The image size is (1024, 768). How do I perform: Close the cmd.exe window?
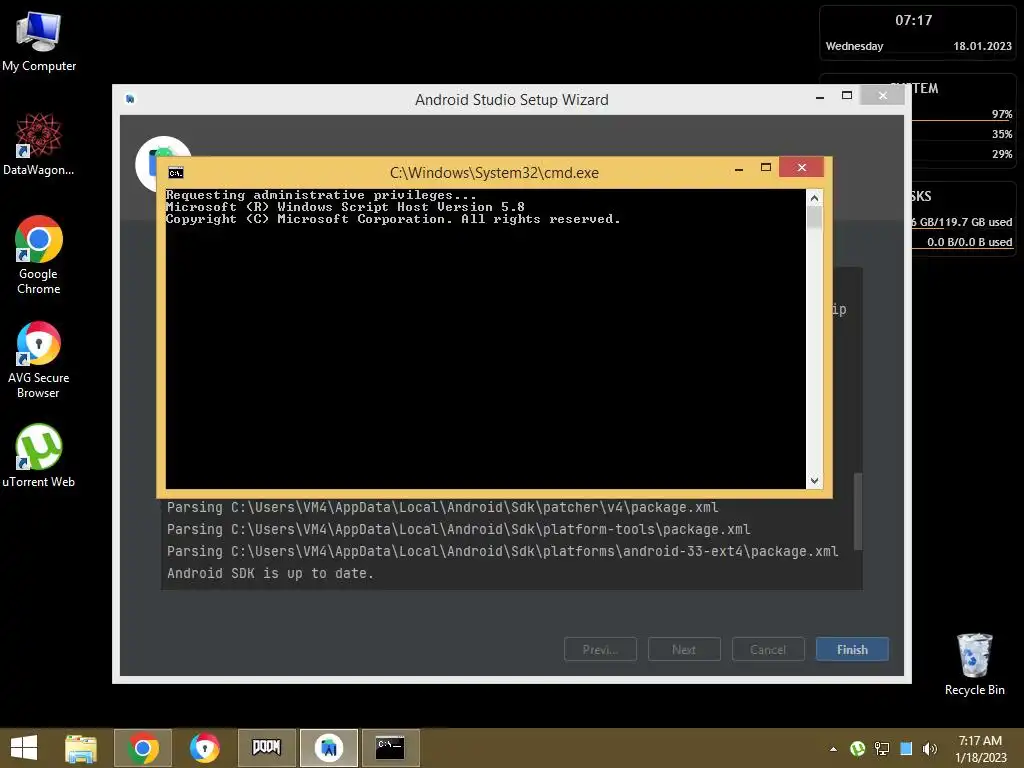point(801,168)
